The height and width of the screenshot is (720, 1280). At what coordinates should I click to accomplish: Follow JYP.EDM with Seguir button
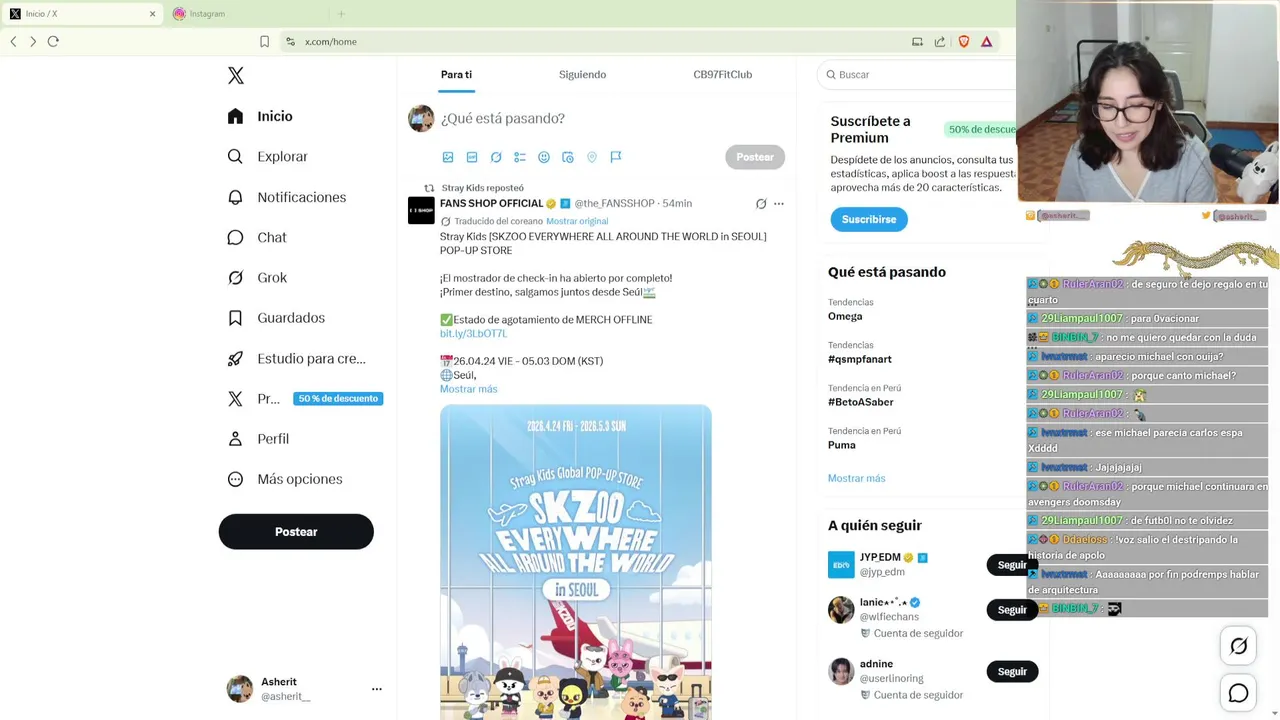coord(1012,565)
